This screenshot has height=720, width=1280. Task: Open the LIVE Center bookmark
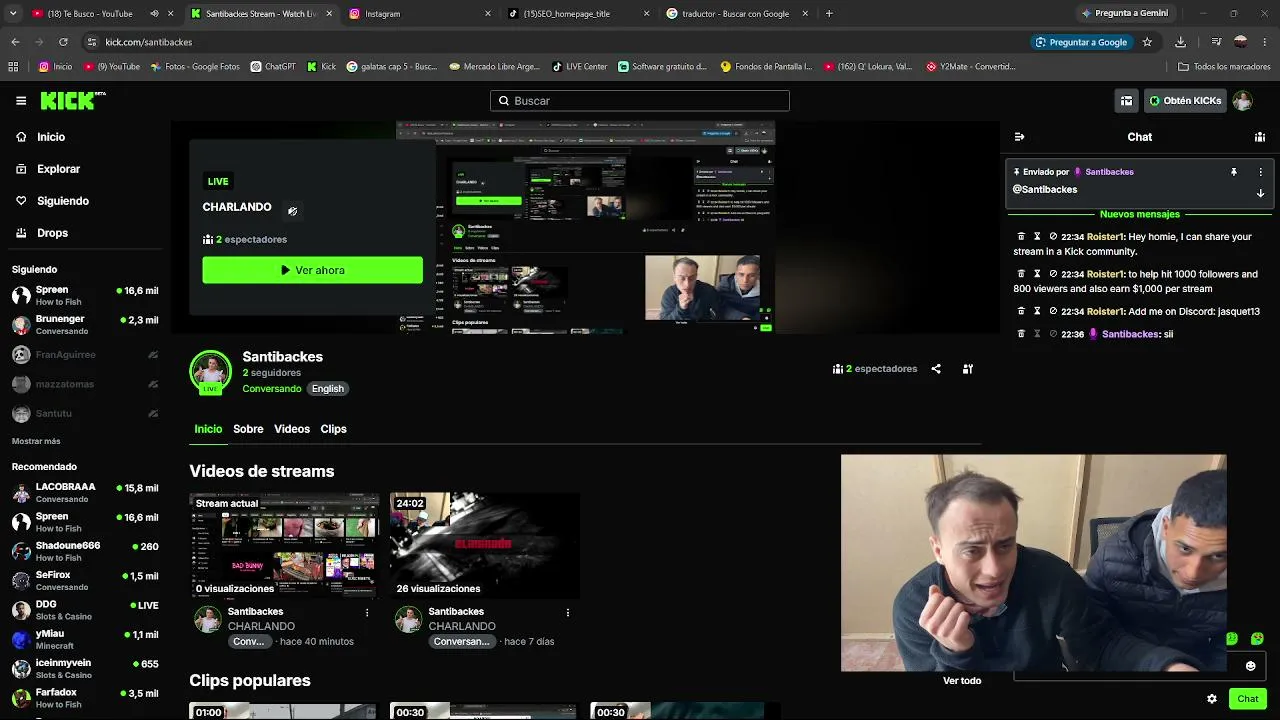click(x=578, y=67)
